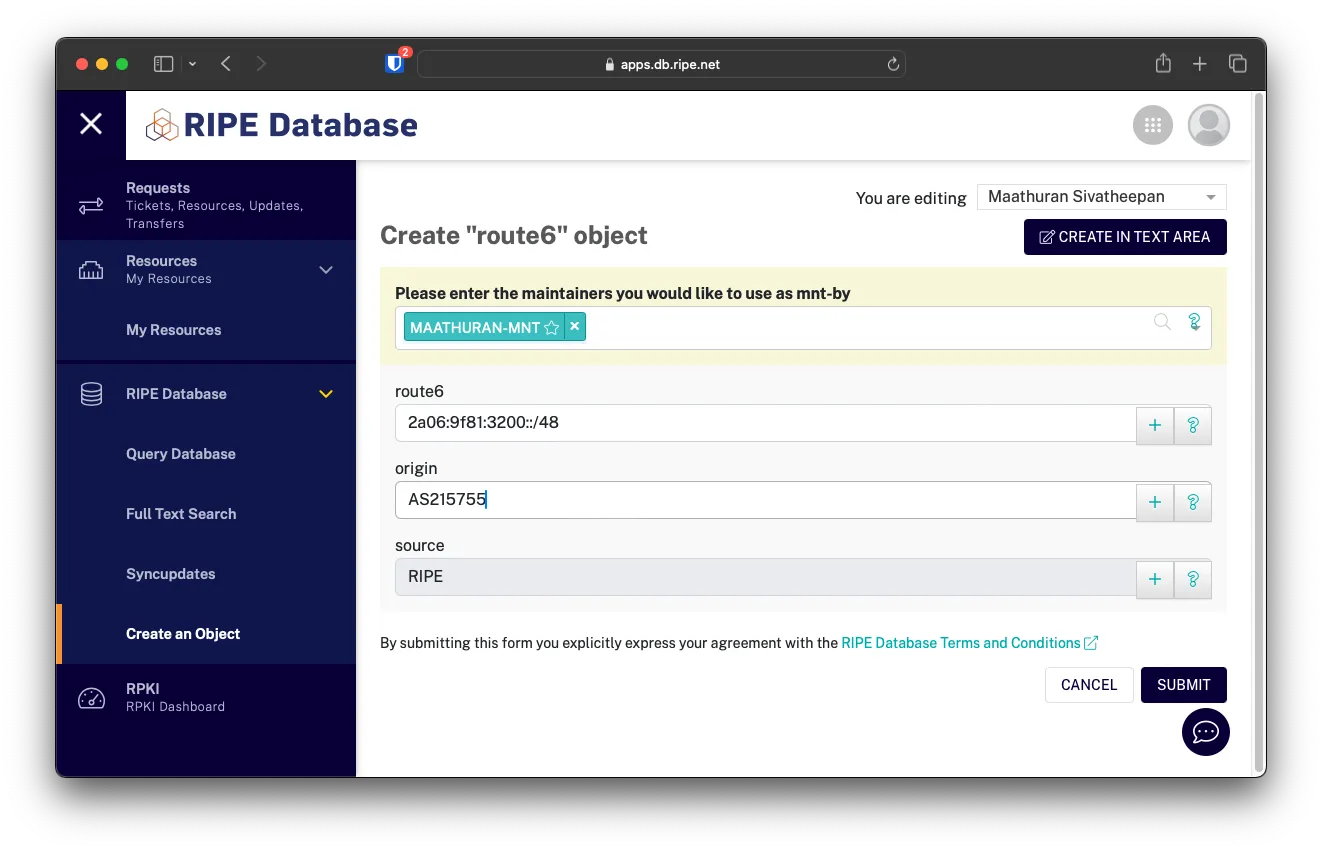Viewport: 1322px width, 851px height.
Task: Collapse the RIPE Database sidebar section
Action: 326,394
